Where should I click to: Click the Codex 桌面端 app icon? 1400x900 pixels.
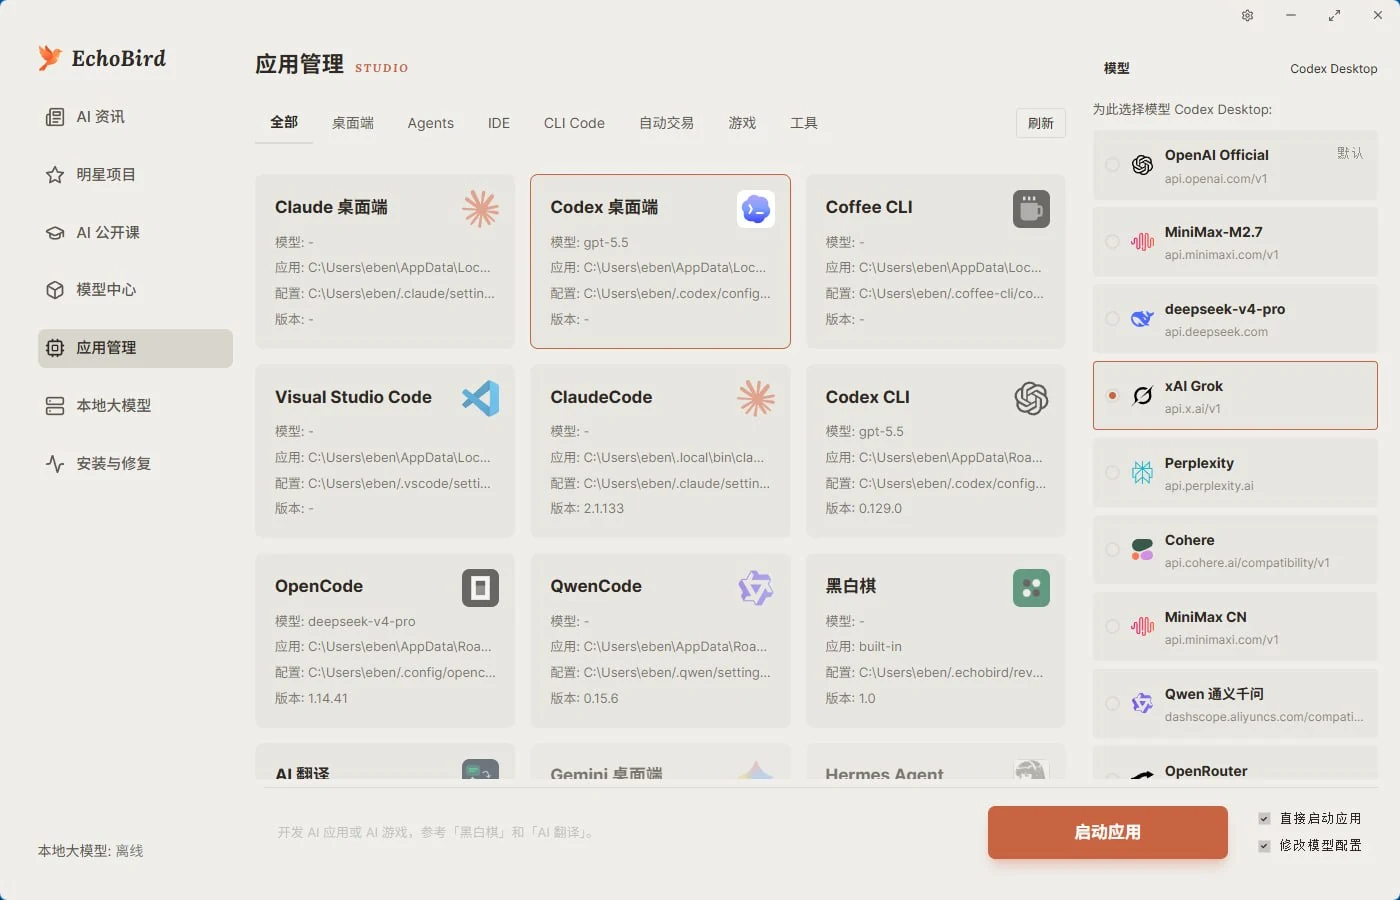click(x=756, y=209)
